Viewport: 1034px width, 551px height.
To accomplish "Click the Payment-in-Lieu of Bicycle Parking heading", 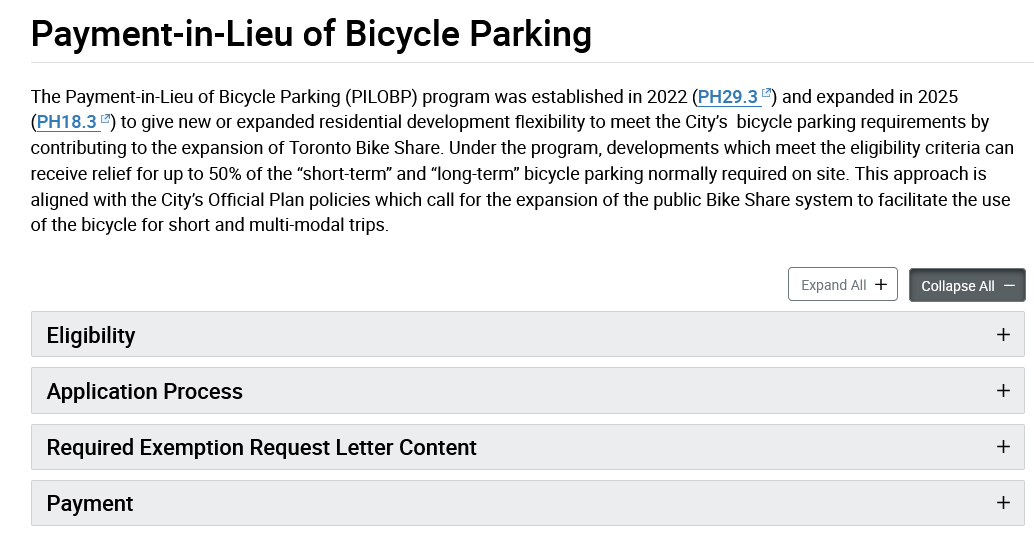I will 311,35.
